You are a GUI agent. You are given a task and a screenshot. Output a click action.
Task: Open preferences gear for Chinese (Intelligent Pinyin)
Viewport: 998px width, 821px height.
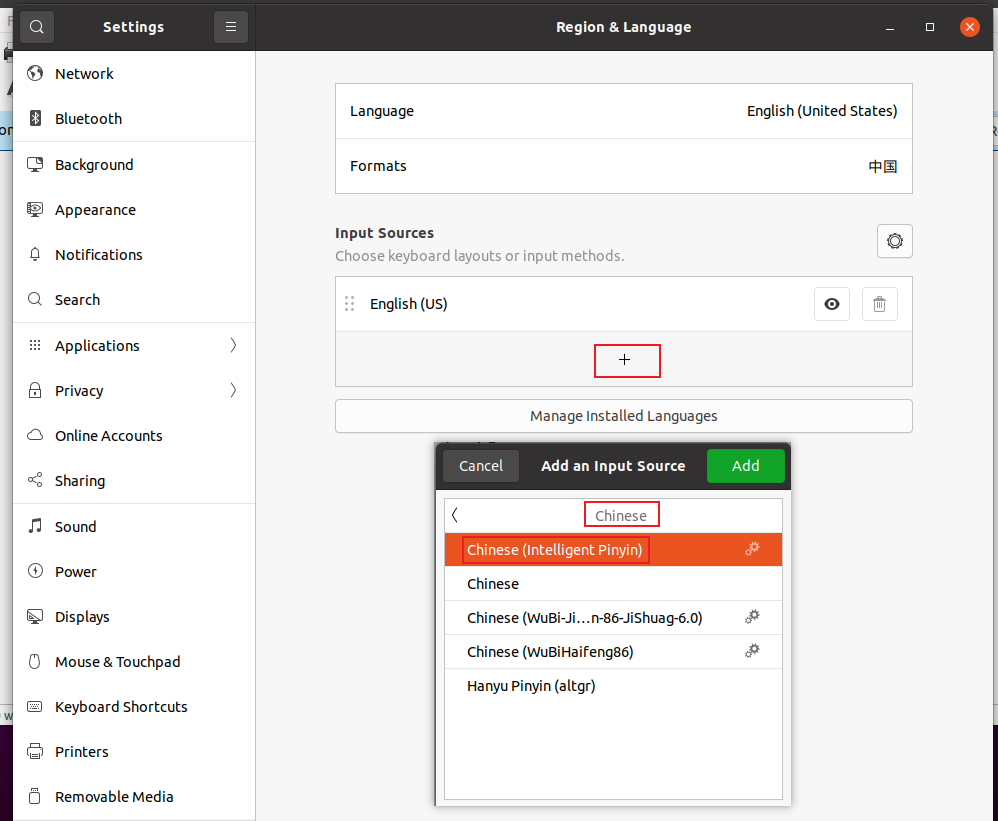coord(752,549)
